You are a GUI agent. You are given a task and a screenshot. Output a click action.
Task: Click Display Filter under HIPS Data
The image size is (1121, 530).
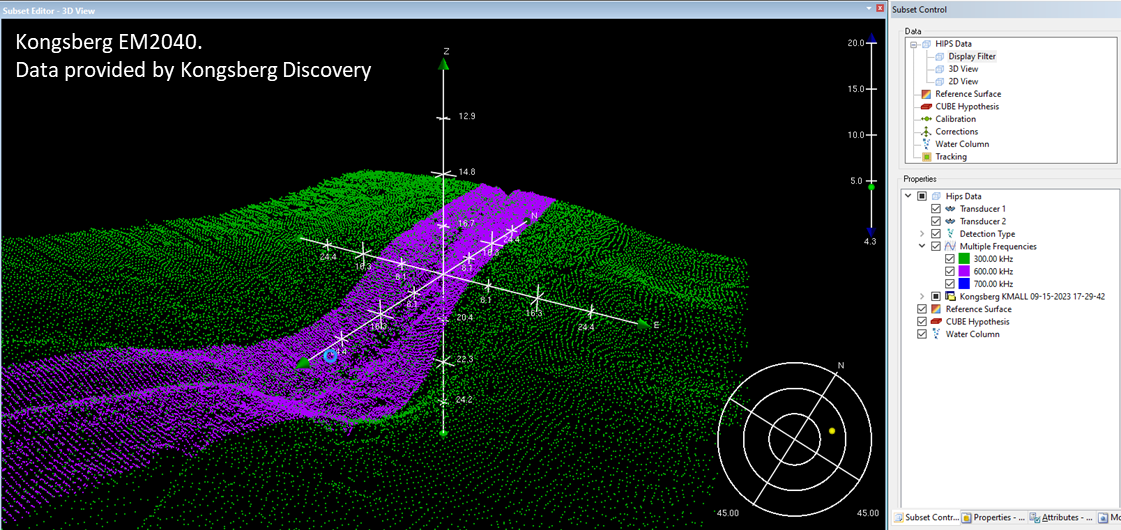coord(972,57)
